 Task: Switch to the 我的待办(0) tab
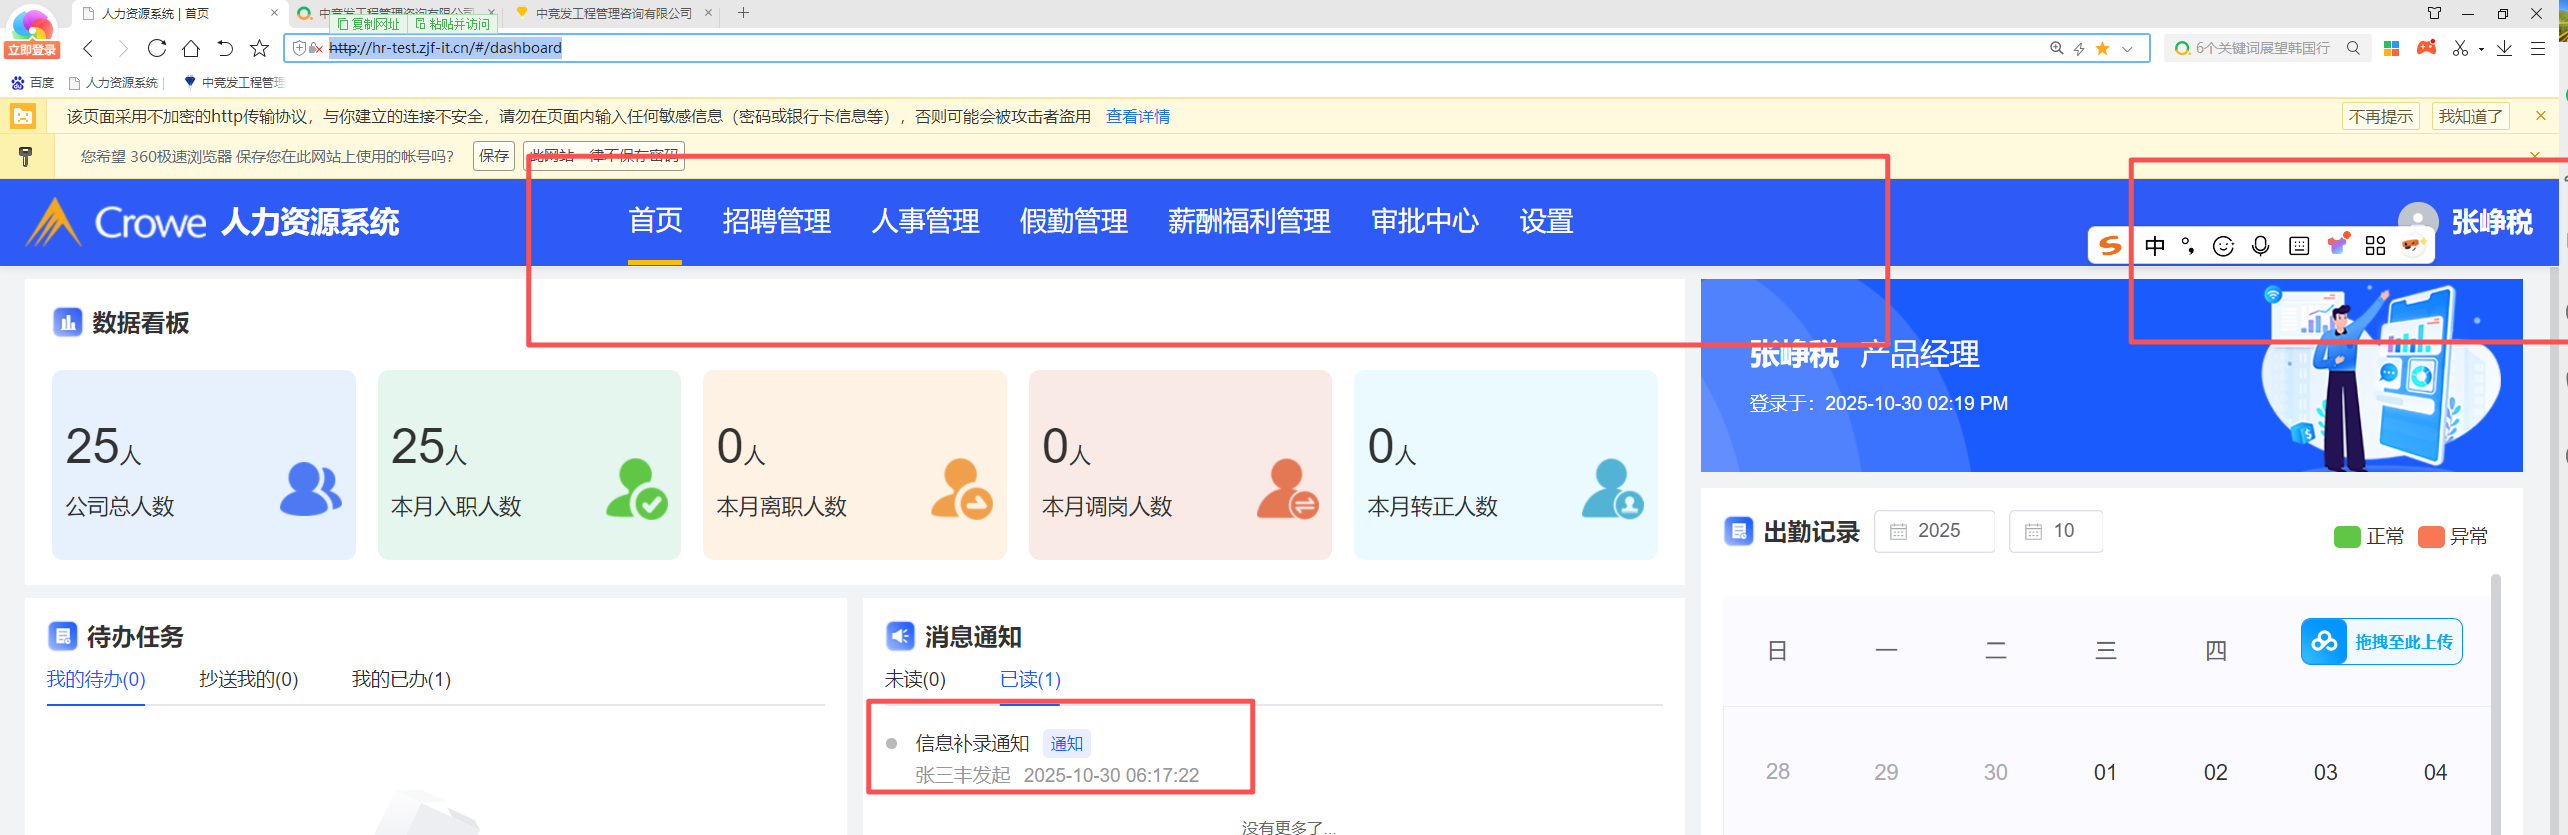[x=96, y=680]
